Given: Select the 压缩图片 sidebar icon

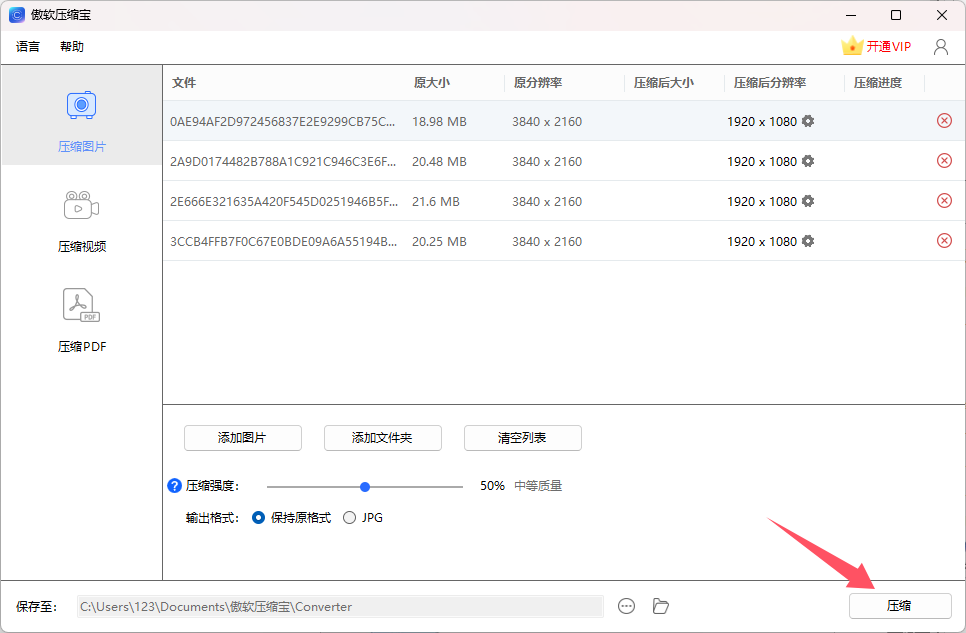Looking at the screenshot, I should tap(81, 120).
